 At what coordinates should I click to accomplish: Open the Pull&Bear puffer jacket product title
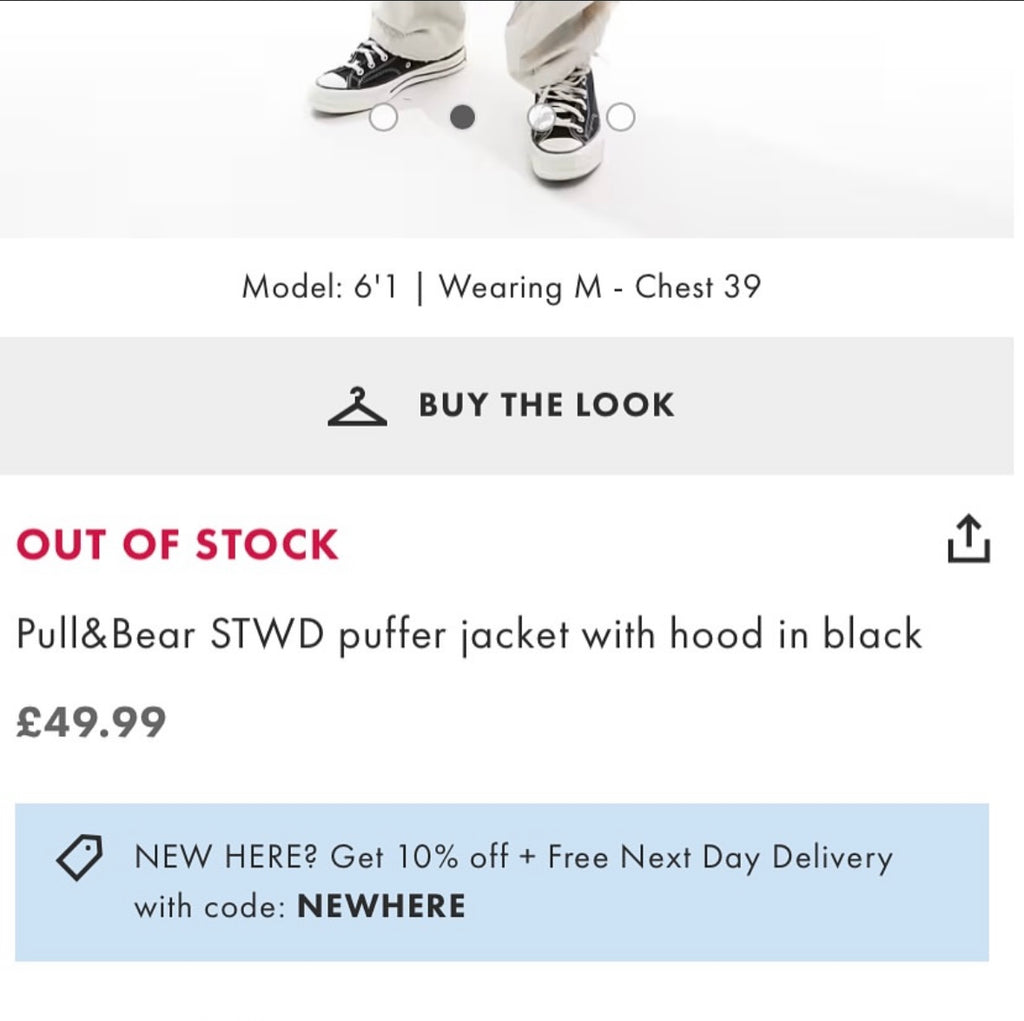pyautogui.click(x=468, y=634)
